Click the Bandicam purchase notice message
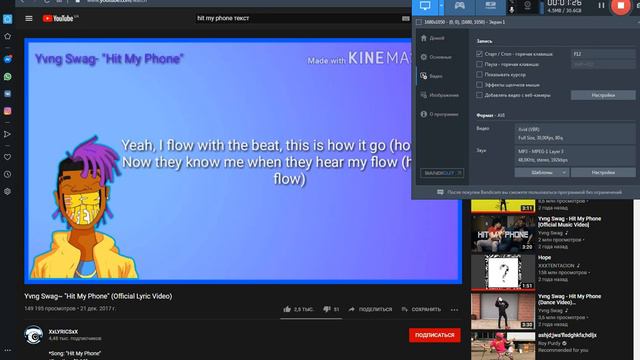Screen dimensions: 640x360 click(529, 192)
